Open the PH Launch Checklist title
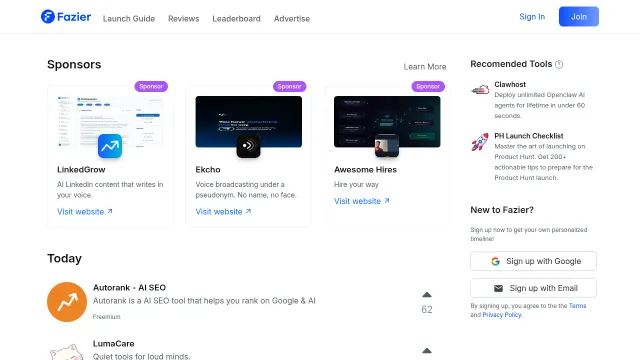This screenshot has width=640, height=360. tap(529, 136)
